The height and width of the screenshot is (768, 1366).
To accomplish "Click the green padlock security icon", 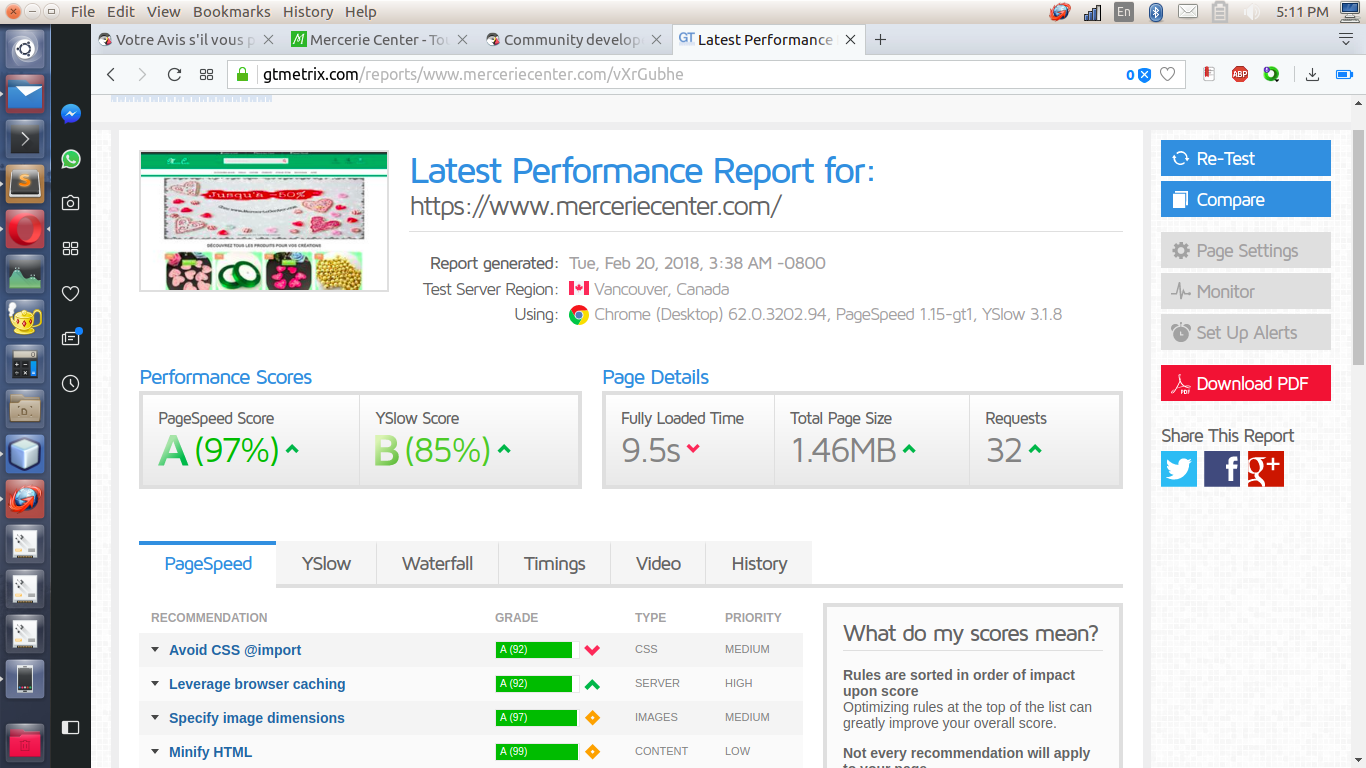I will 240,74.
